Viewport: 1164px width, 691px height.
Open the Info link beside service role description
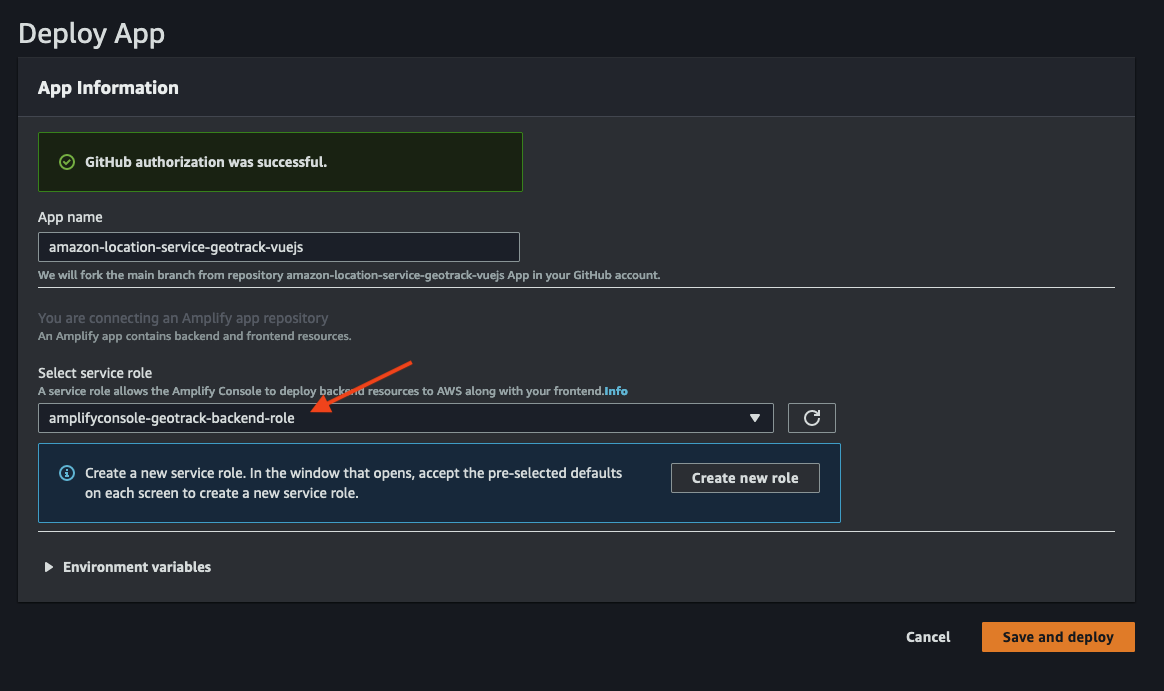tap(616, 391)
